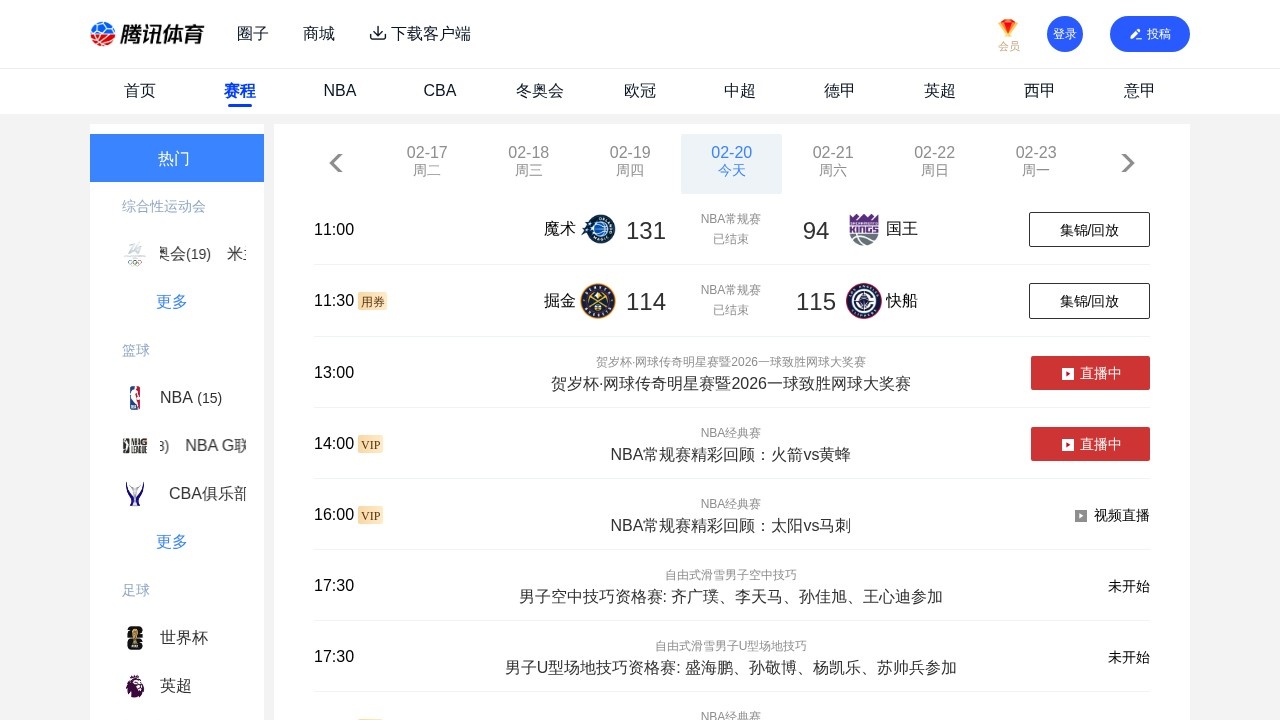
Task: Click the blue login button
Action: [x=1064, y=34]
